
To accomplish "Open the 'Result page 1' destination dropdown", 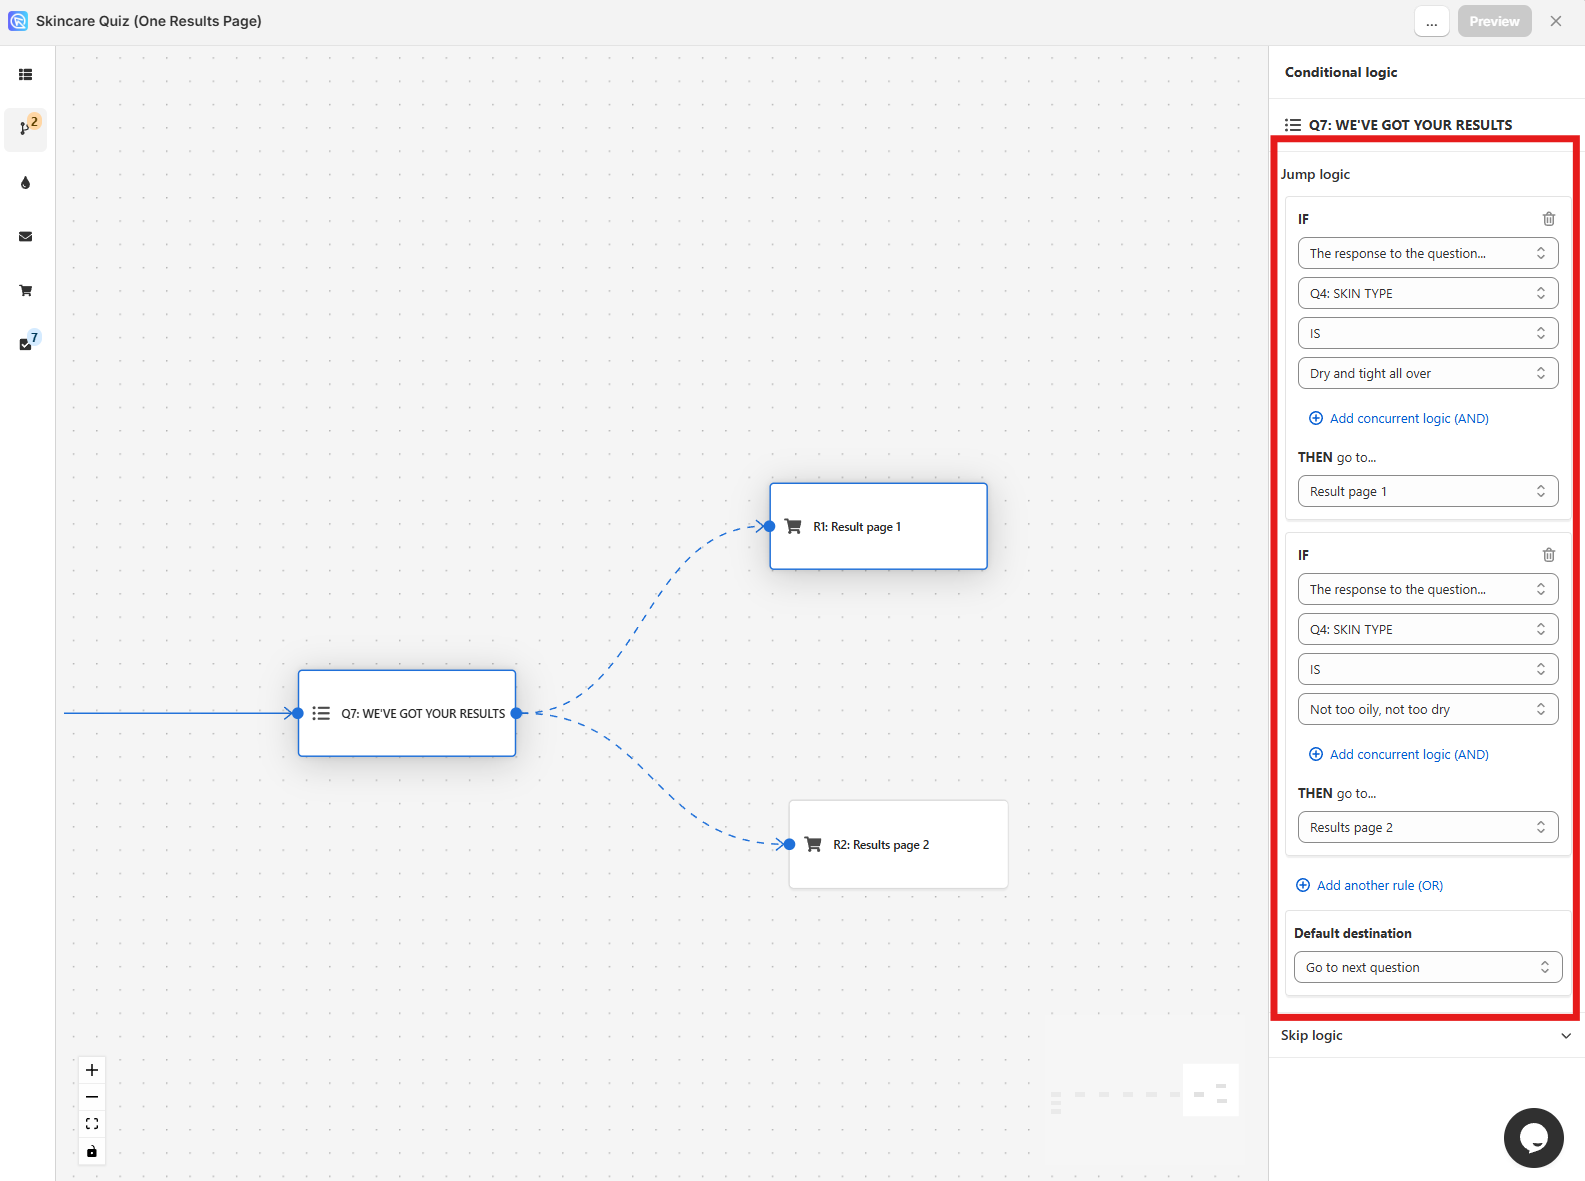I will tap(1428, 491).
